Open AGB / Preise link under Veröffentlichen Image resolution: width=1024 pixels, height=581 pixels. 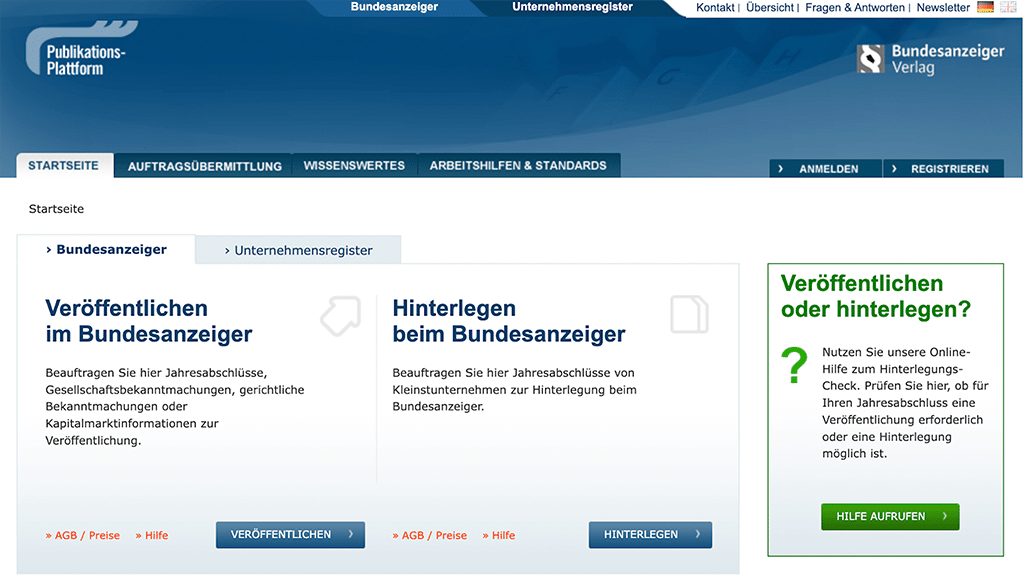pos(83,535)
